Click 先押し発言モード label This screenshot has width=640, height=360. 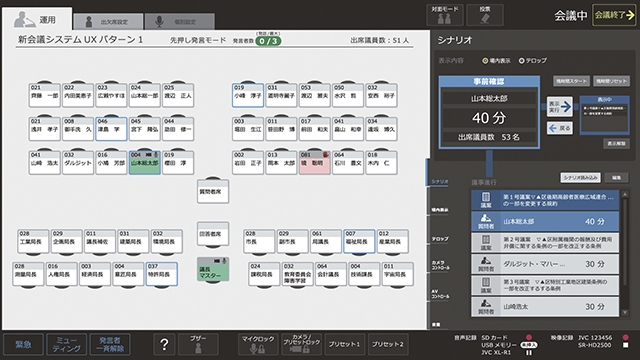pos(198,40)
